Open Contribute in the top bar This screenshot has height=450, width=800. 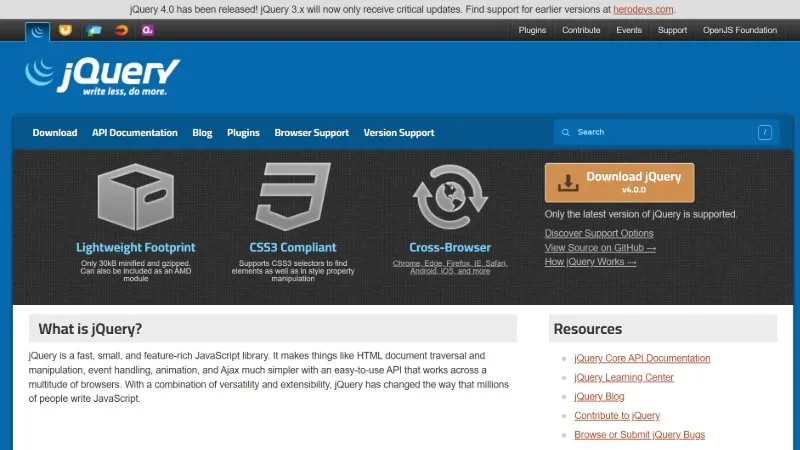click(581, 30)
